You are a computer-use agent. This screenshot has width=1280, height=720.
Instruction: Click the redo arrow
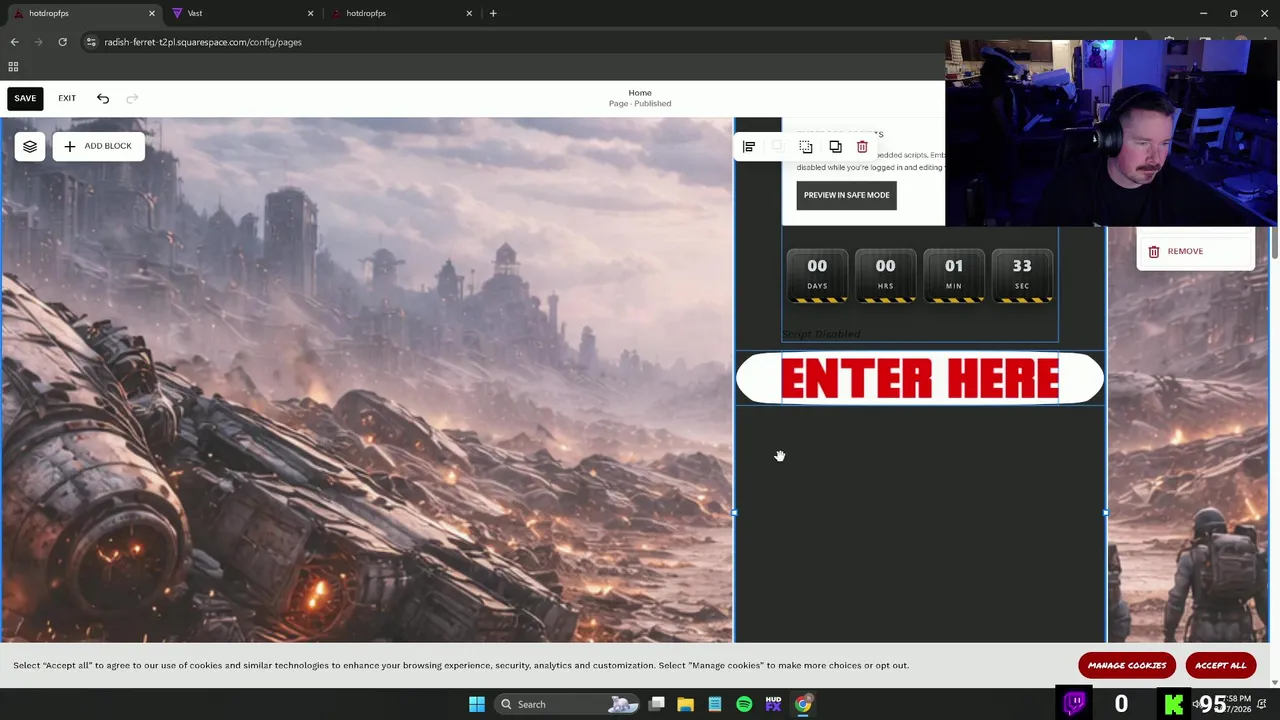point(132,98)
